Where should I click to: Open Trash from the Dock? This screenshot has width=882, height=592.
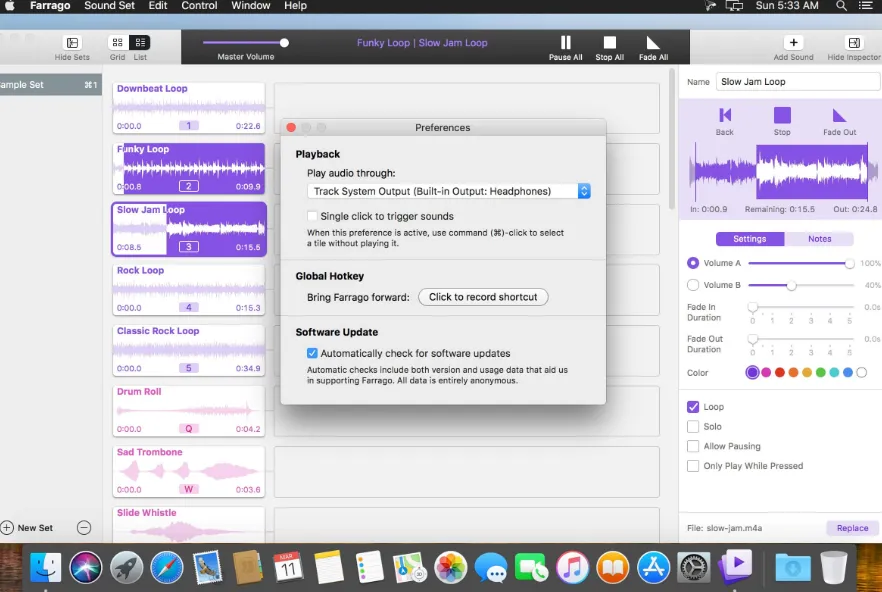click(834, 567)
